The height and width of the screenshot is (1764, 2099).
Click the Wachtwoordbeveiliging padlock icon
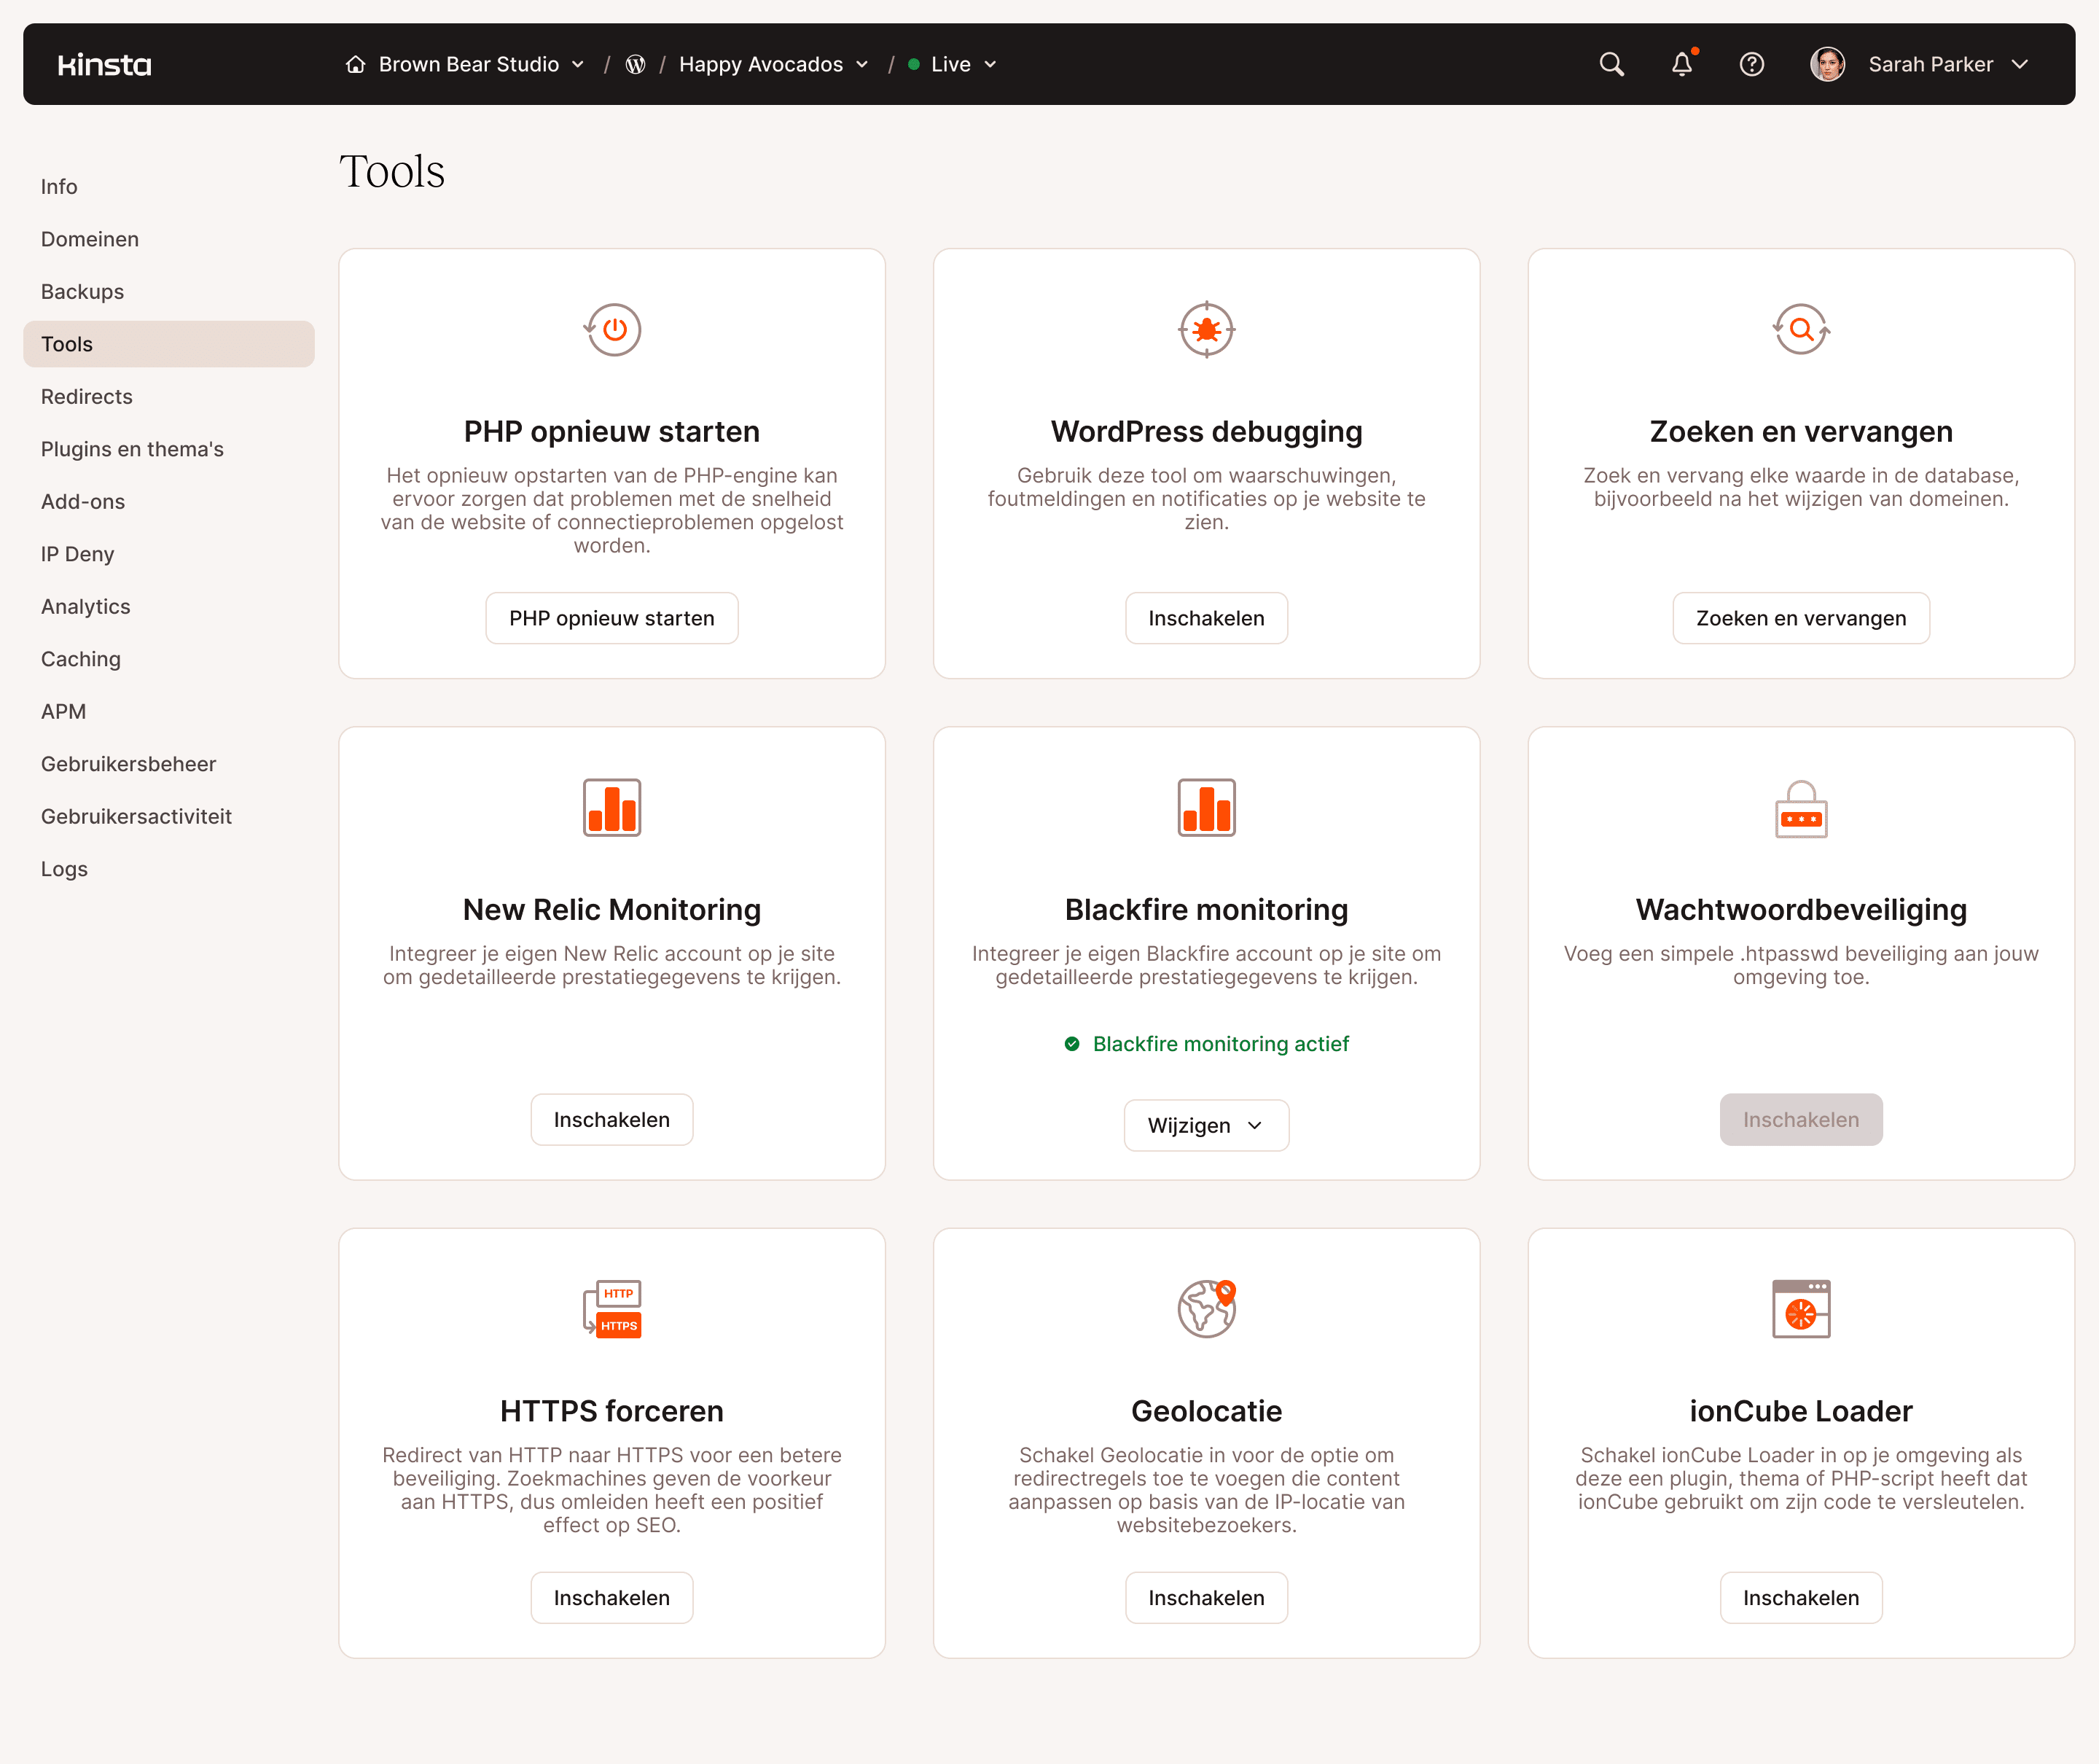[x=1800, y=808]
